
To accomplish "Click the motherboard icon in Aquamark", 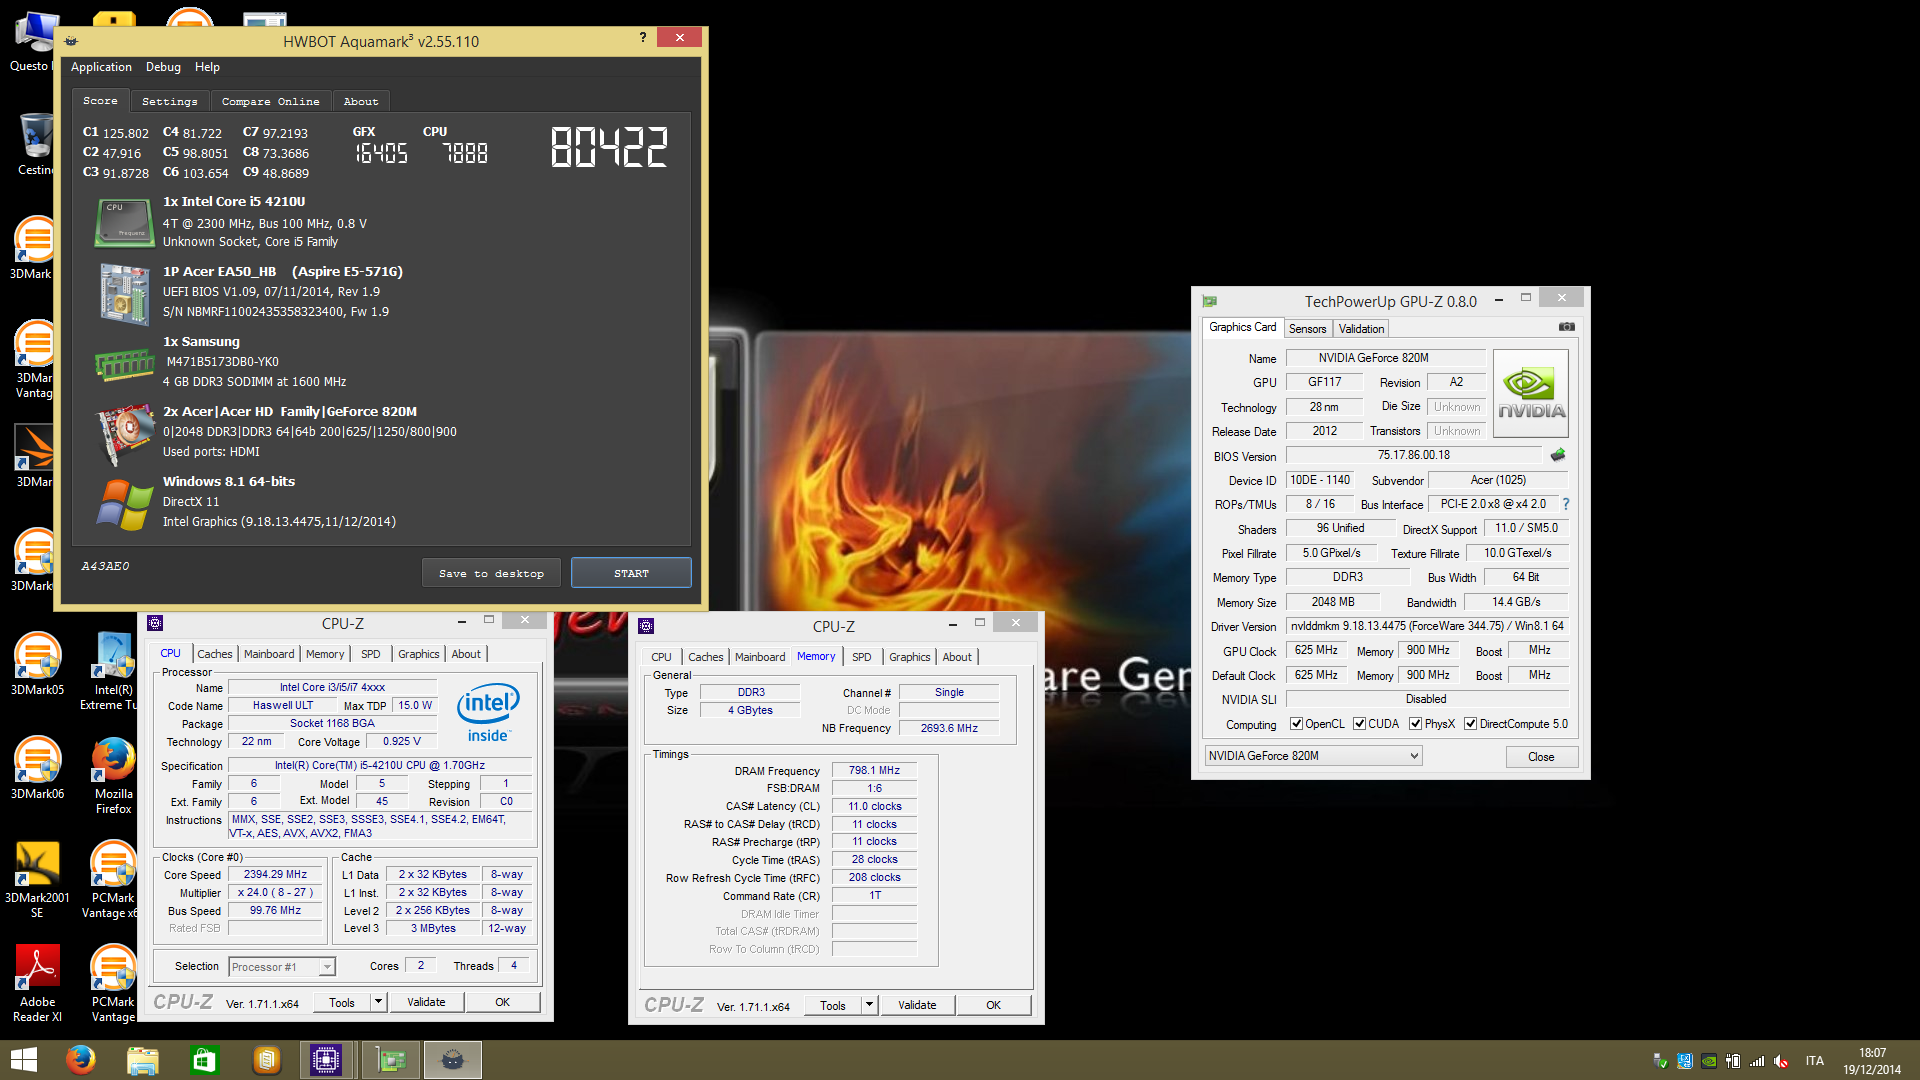I will tap(124, 294).
